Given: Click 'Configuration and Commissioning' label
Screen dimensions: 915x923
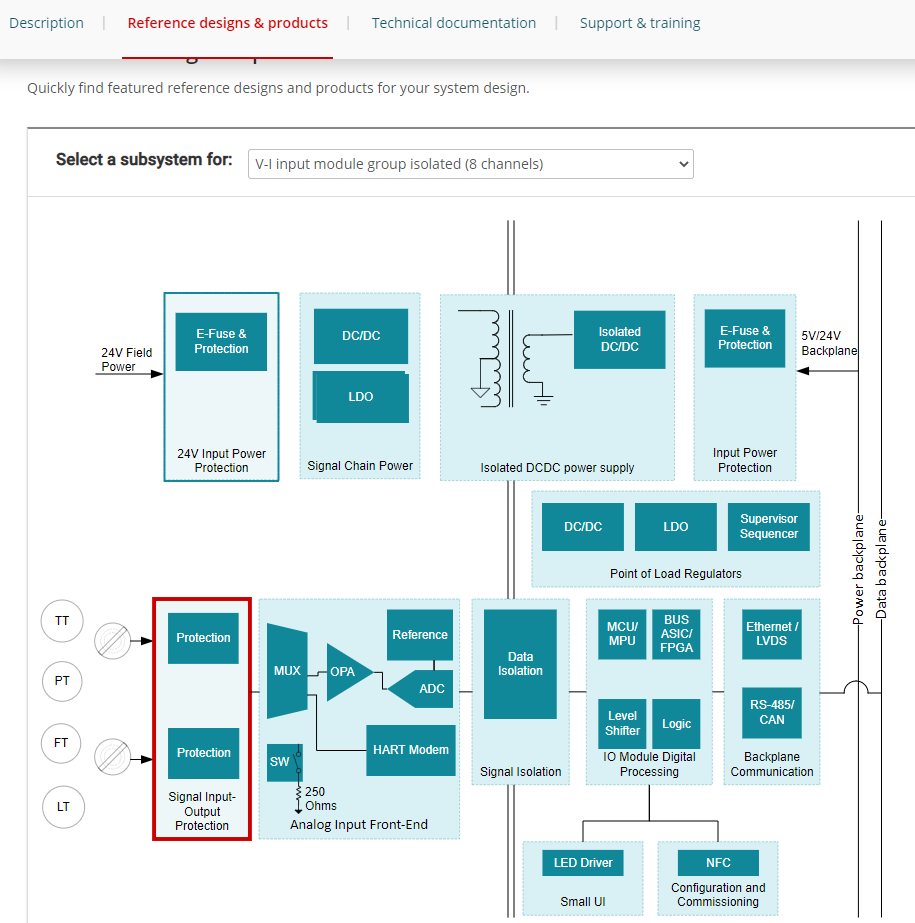Looking at the screenshot, I should [x=718, y=895].
